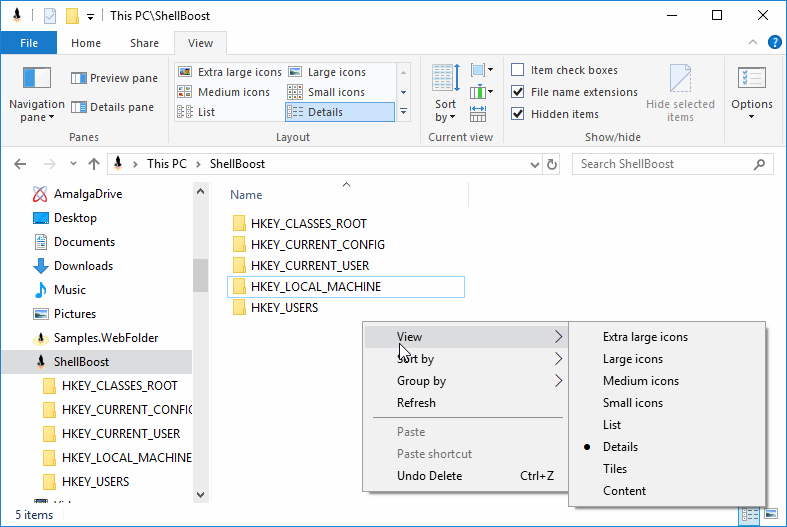Select Tiles in context submenu

click(667, 469)
